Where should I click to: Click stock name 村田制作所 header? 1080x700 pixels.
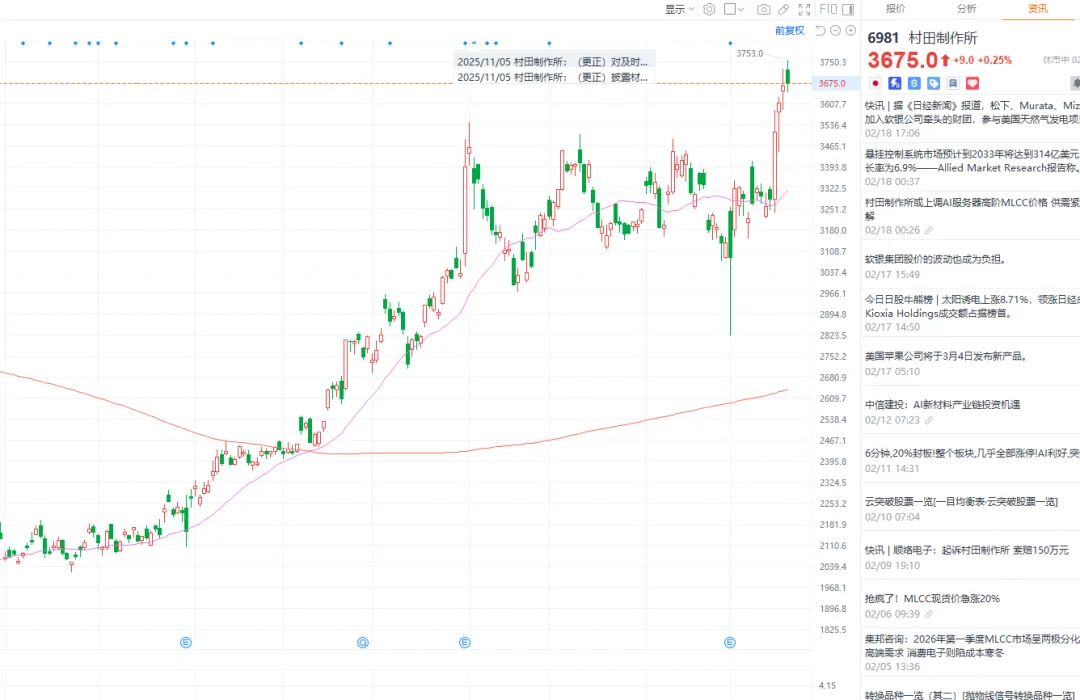[x=942, y=38]
